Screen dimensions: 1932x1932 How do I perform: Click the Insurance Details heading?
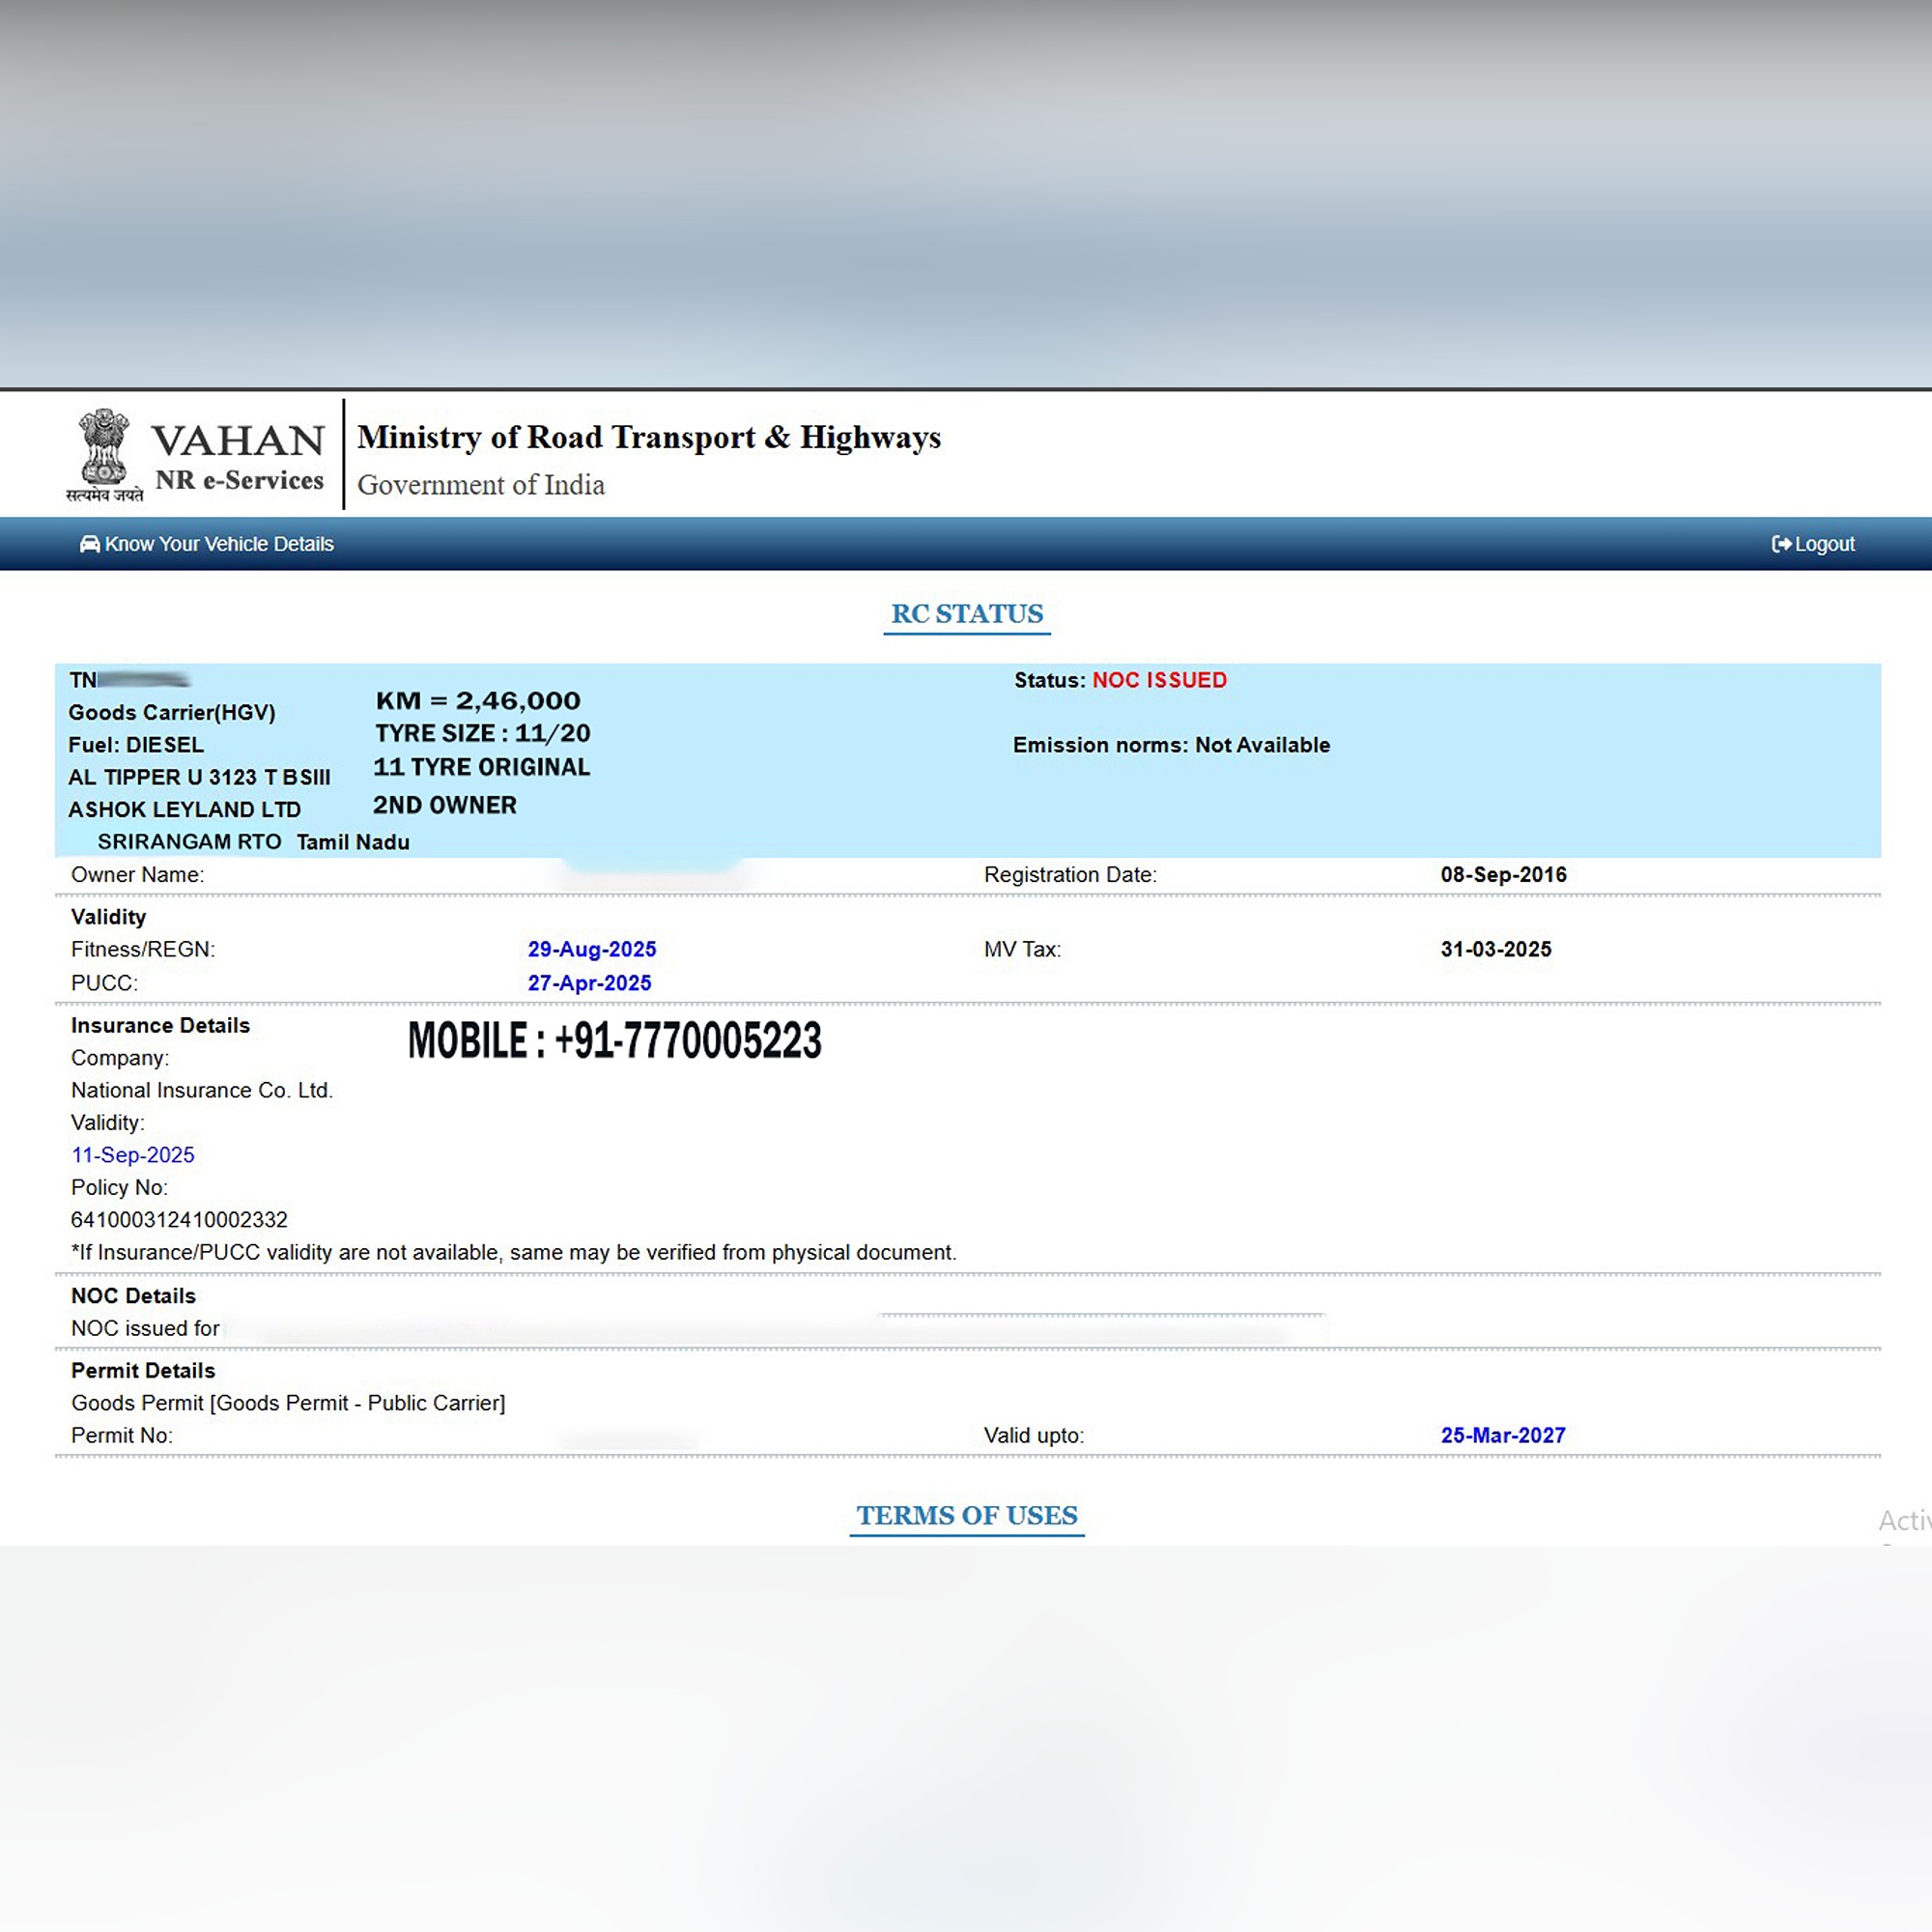pyautogui.click(x=160, y=1026)
